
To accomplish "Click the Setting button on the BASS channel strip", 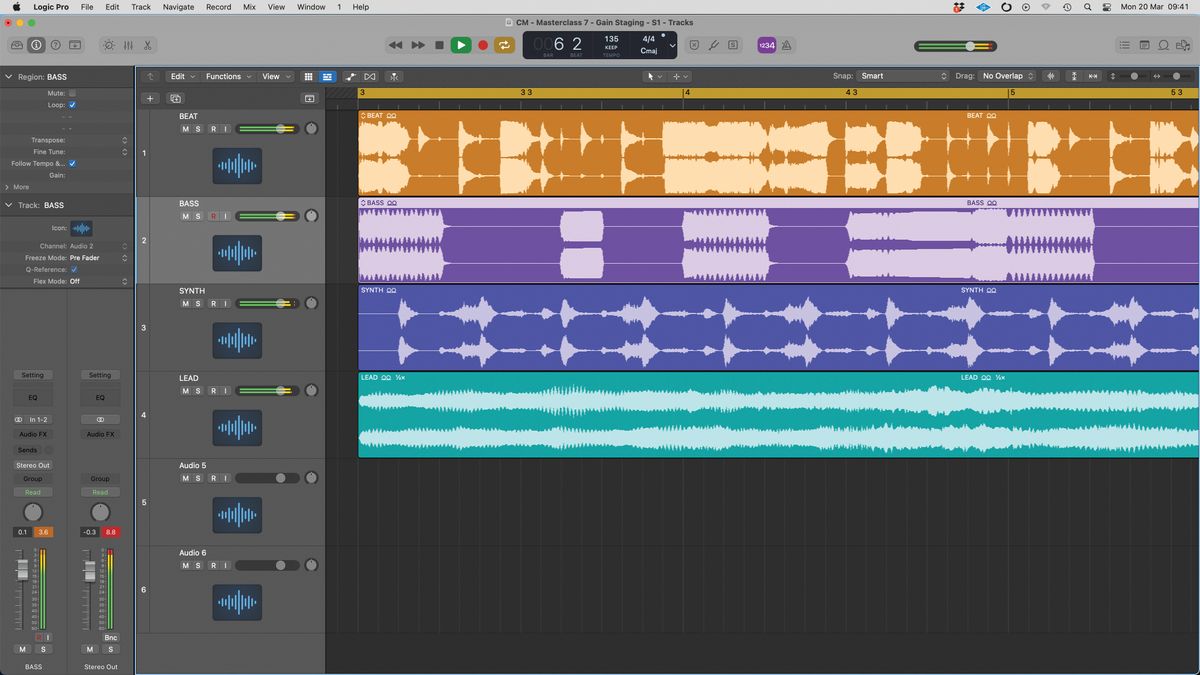I will pos(33,374).
